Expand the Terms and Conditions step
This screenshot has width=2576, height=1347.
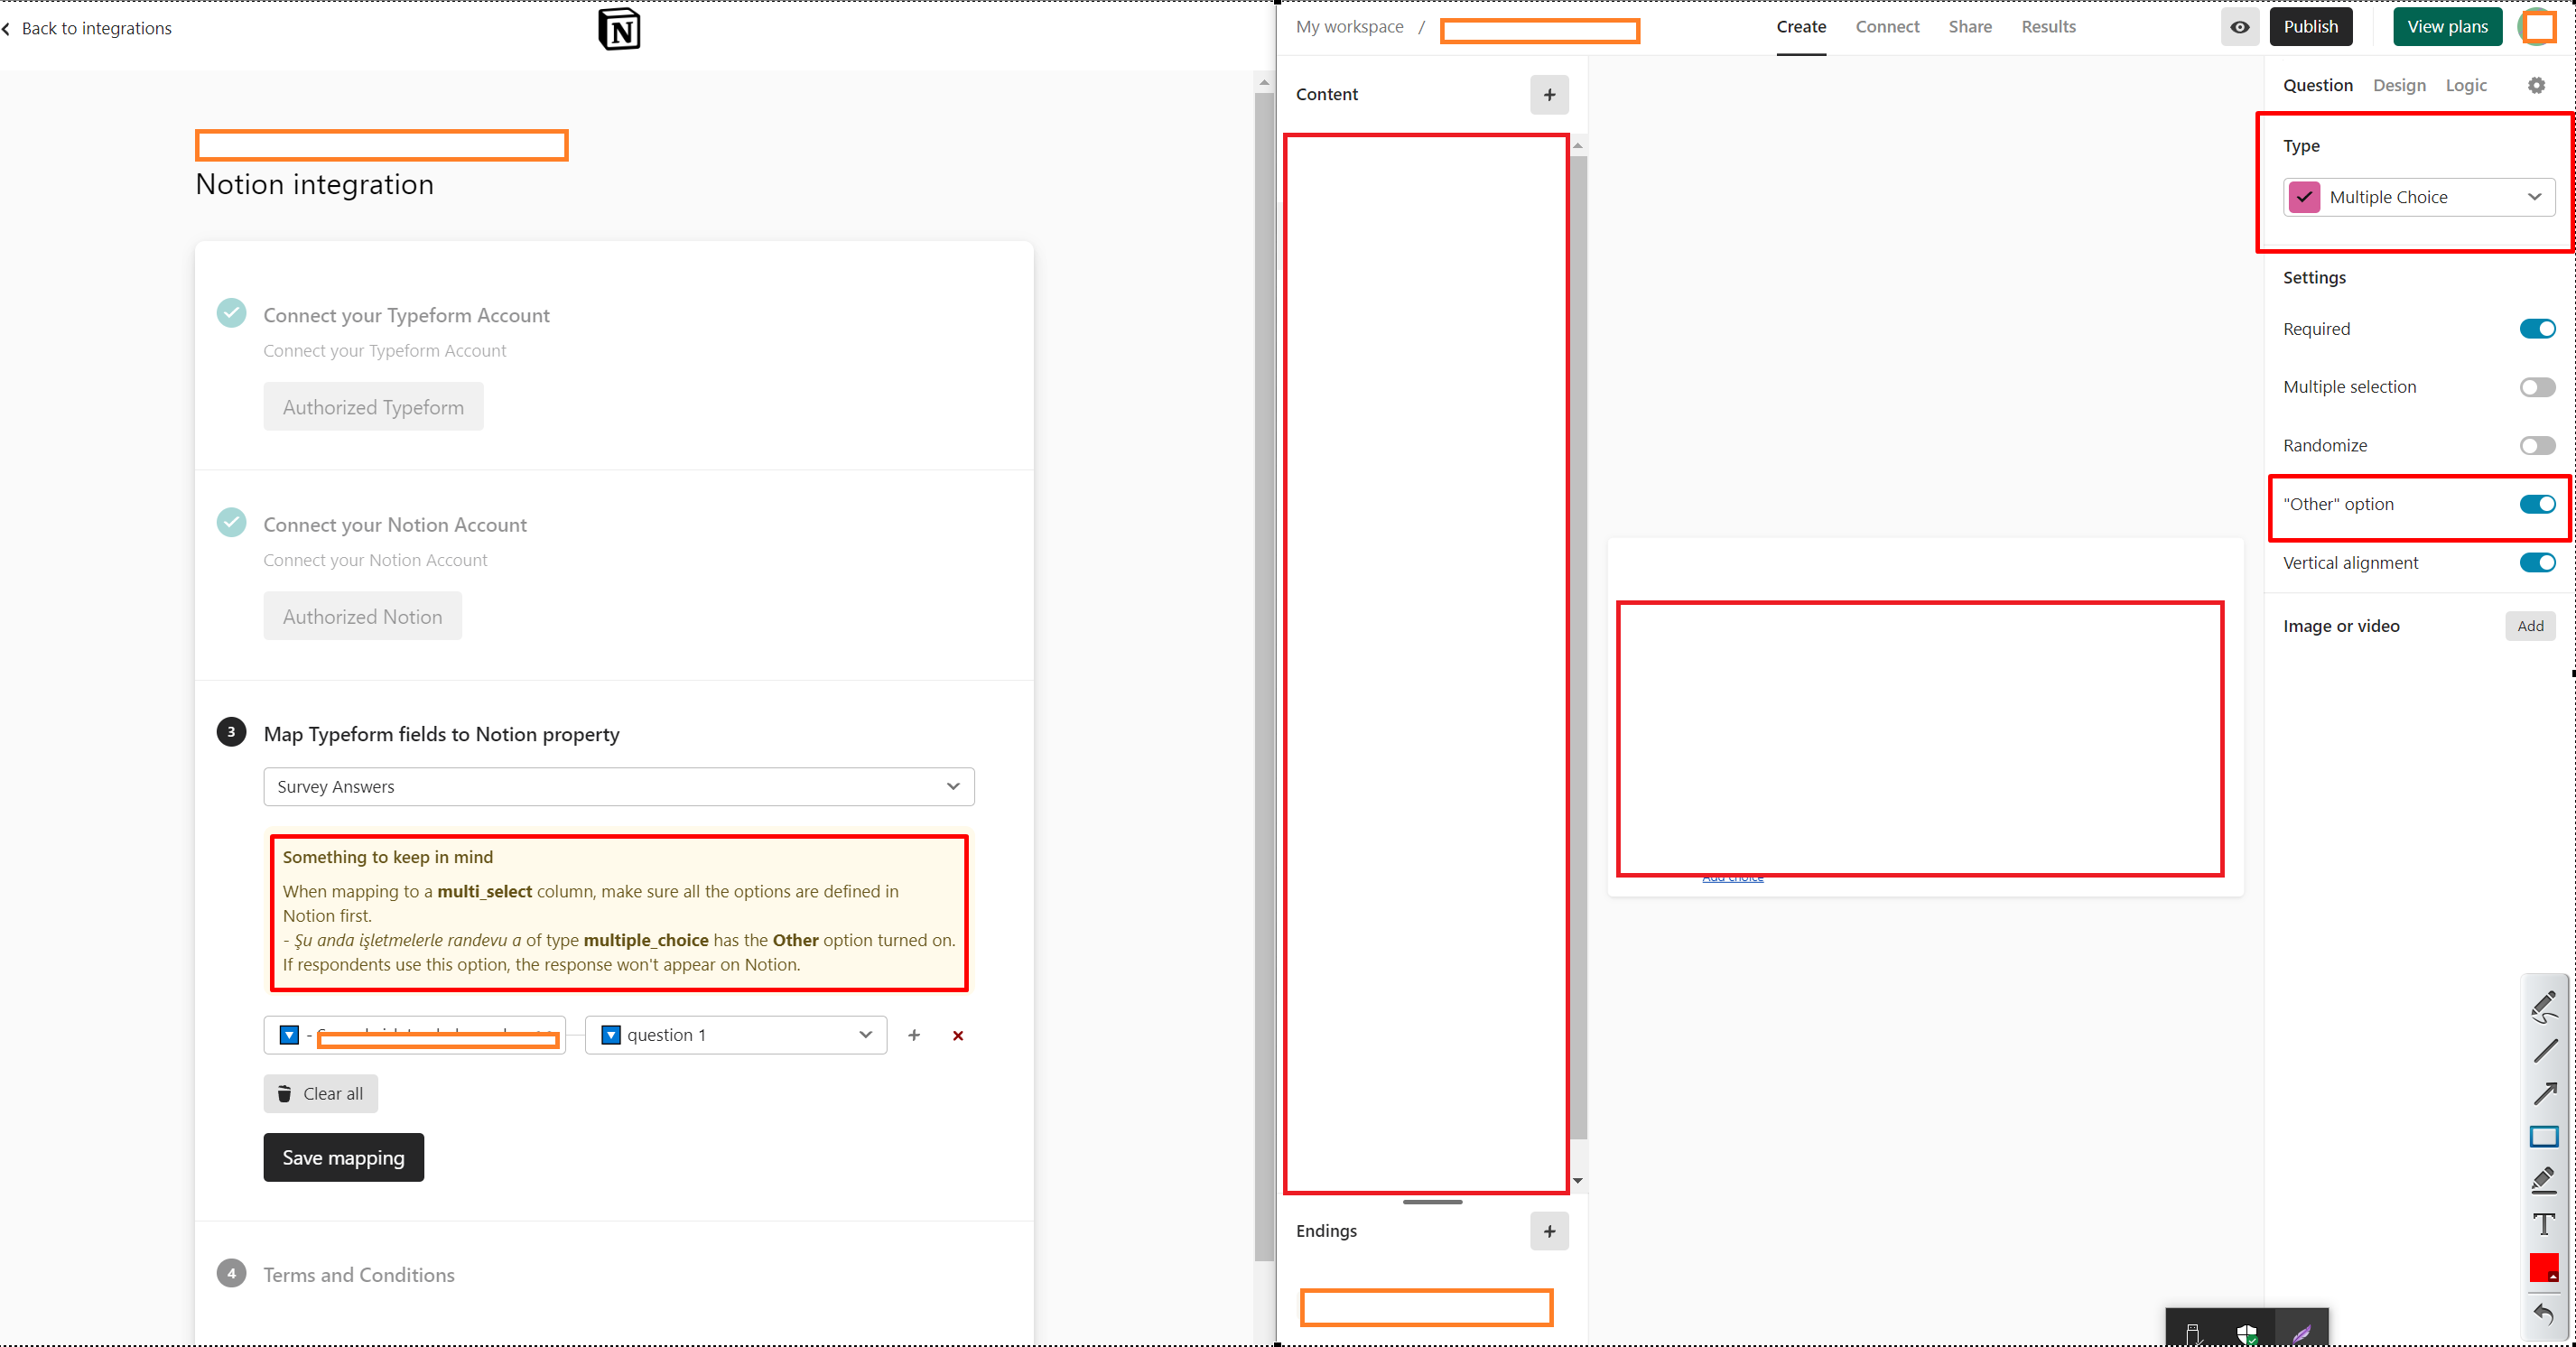coord(358,1274)
